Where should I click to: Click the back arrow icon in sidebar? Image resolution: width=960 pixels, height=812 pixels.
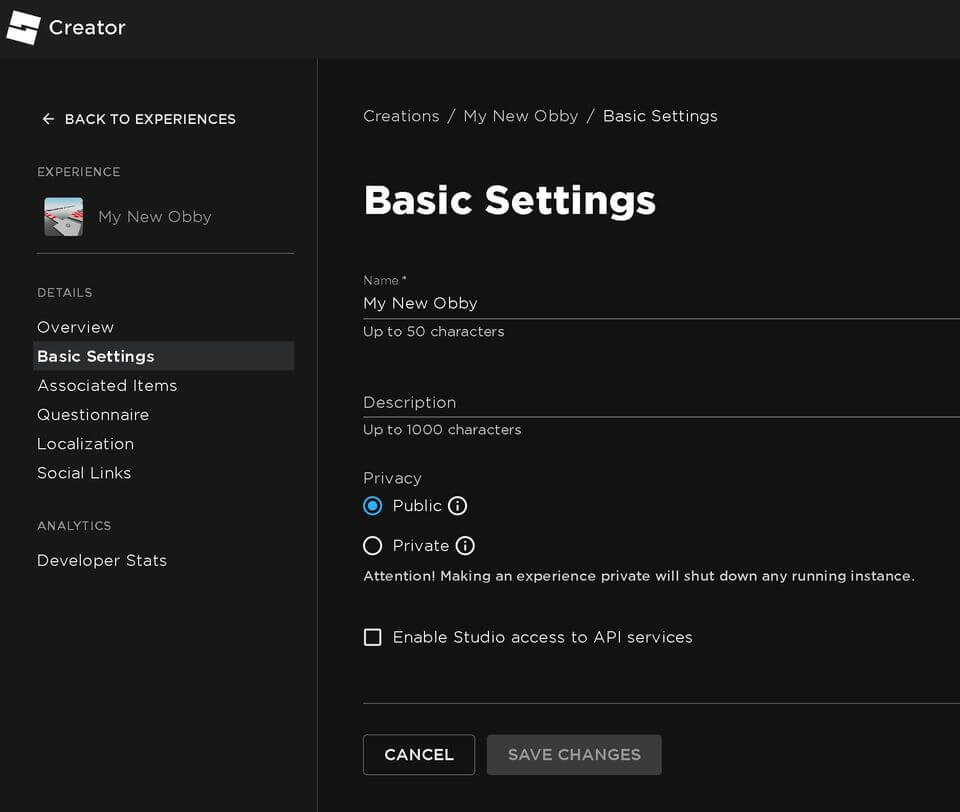(48, 119)
